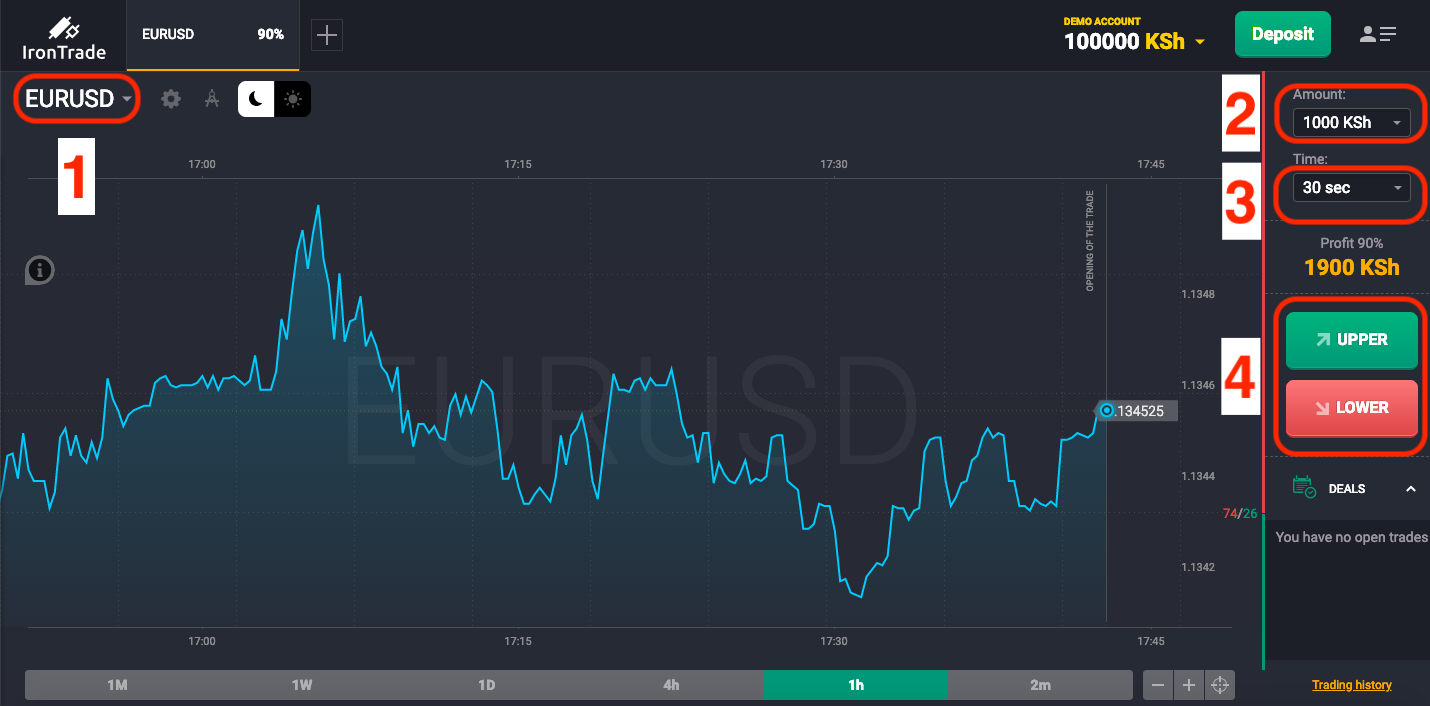Add a new asset tab
Screen dimensions: 1430x706
327,35
